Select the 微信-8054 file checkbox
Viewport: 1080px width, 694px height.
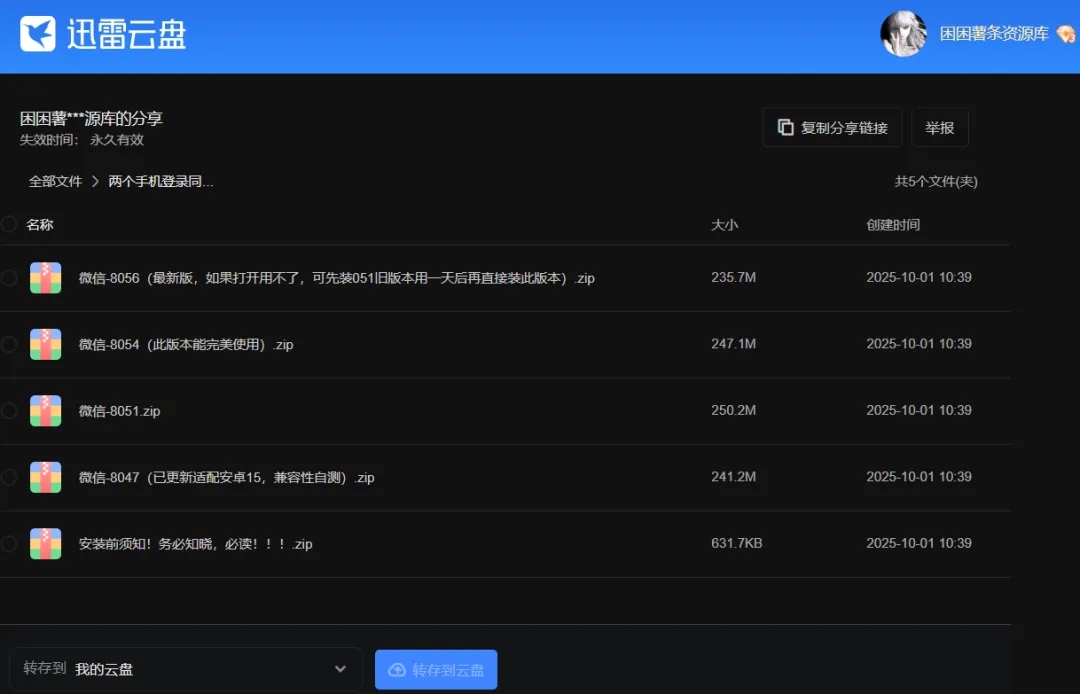[9, 344]
